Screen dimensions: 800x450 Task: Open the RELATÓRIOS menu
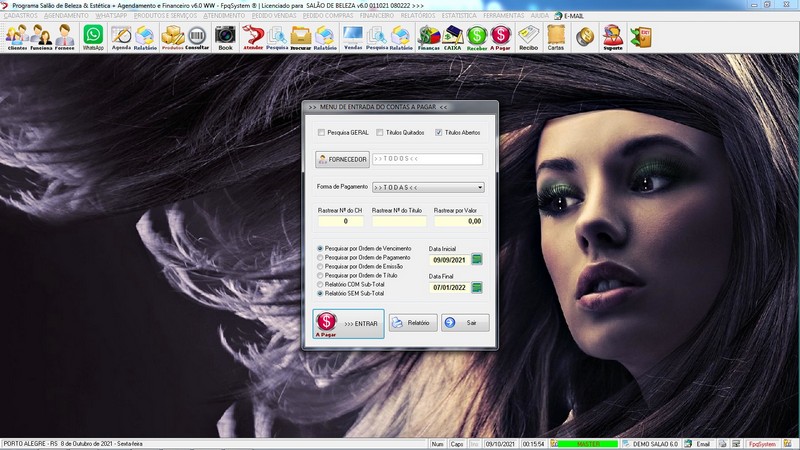419,16
